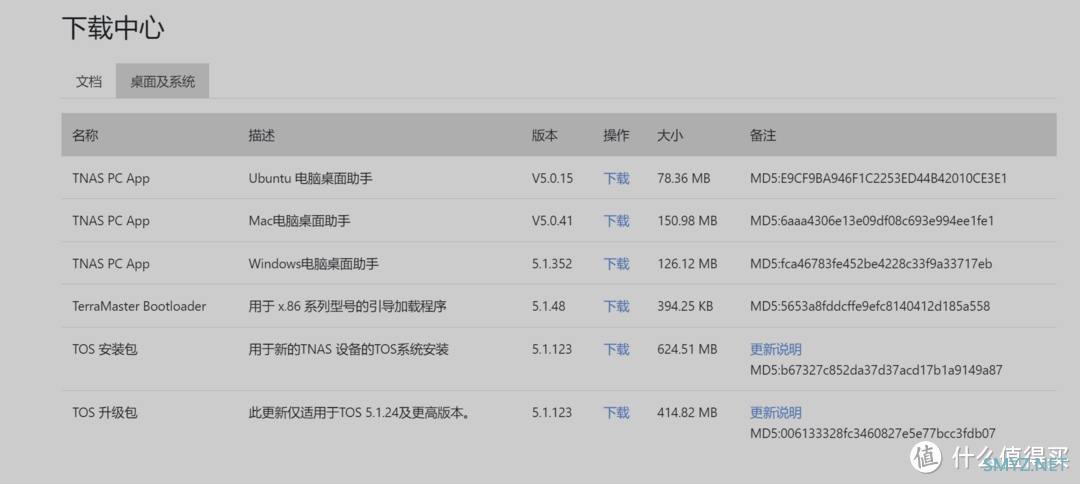Image resolution: width=1080 pixels, height=484 pixels.
Task: Download the Mac电脑桌面助手 app
Action: tap(616, 221)
